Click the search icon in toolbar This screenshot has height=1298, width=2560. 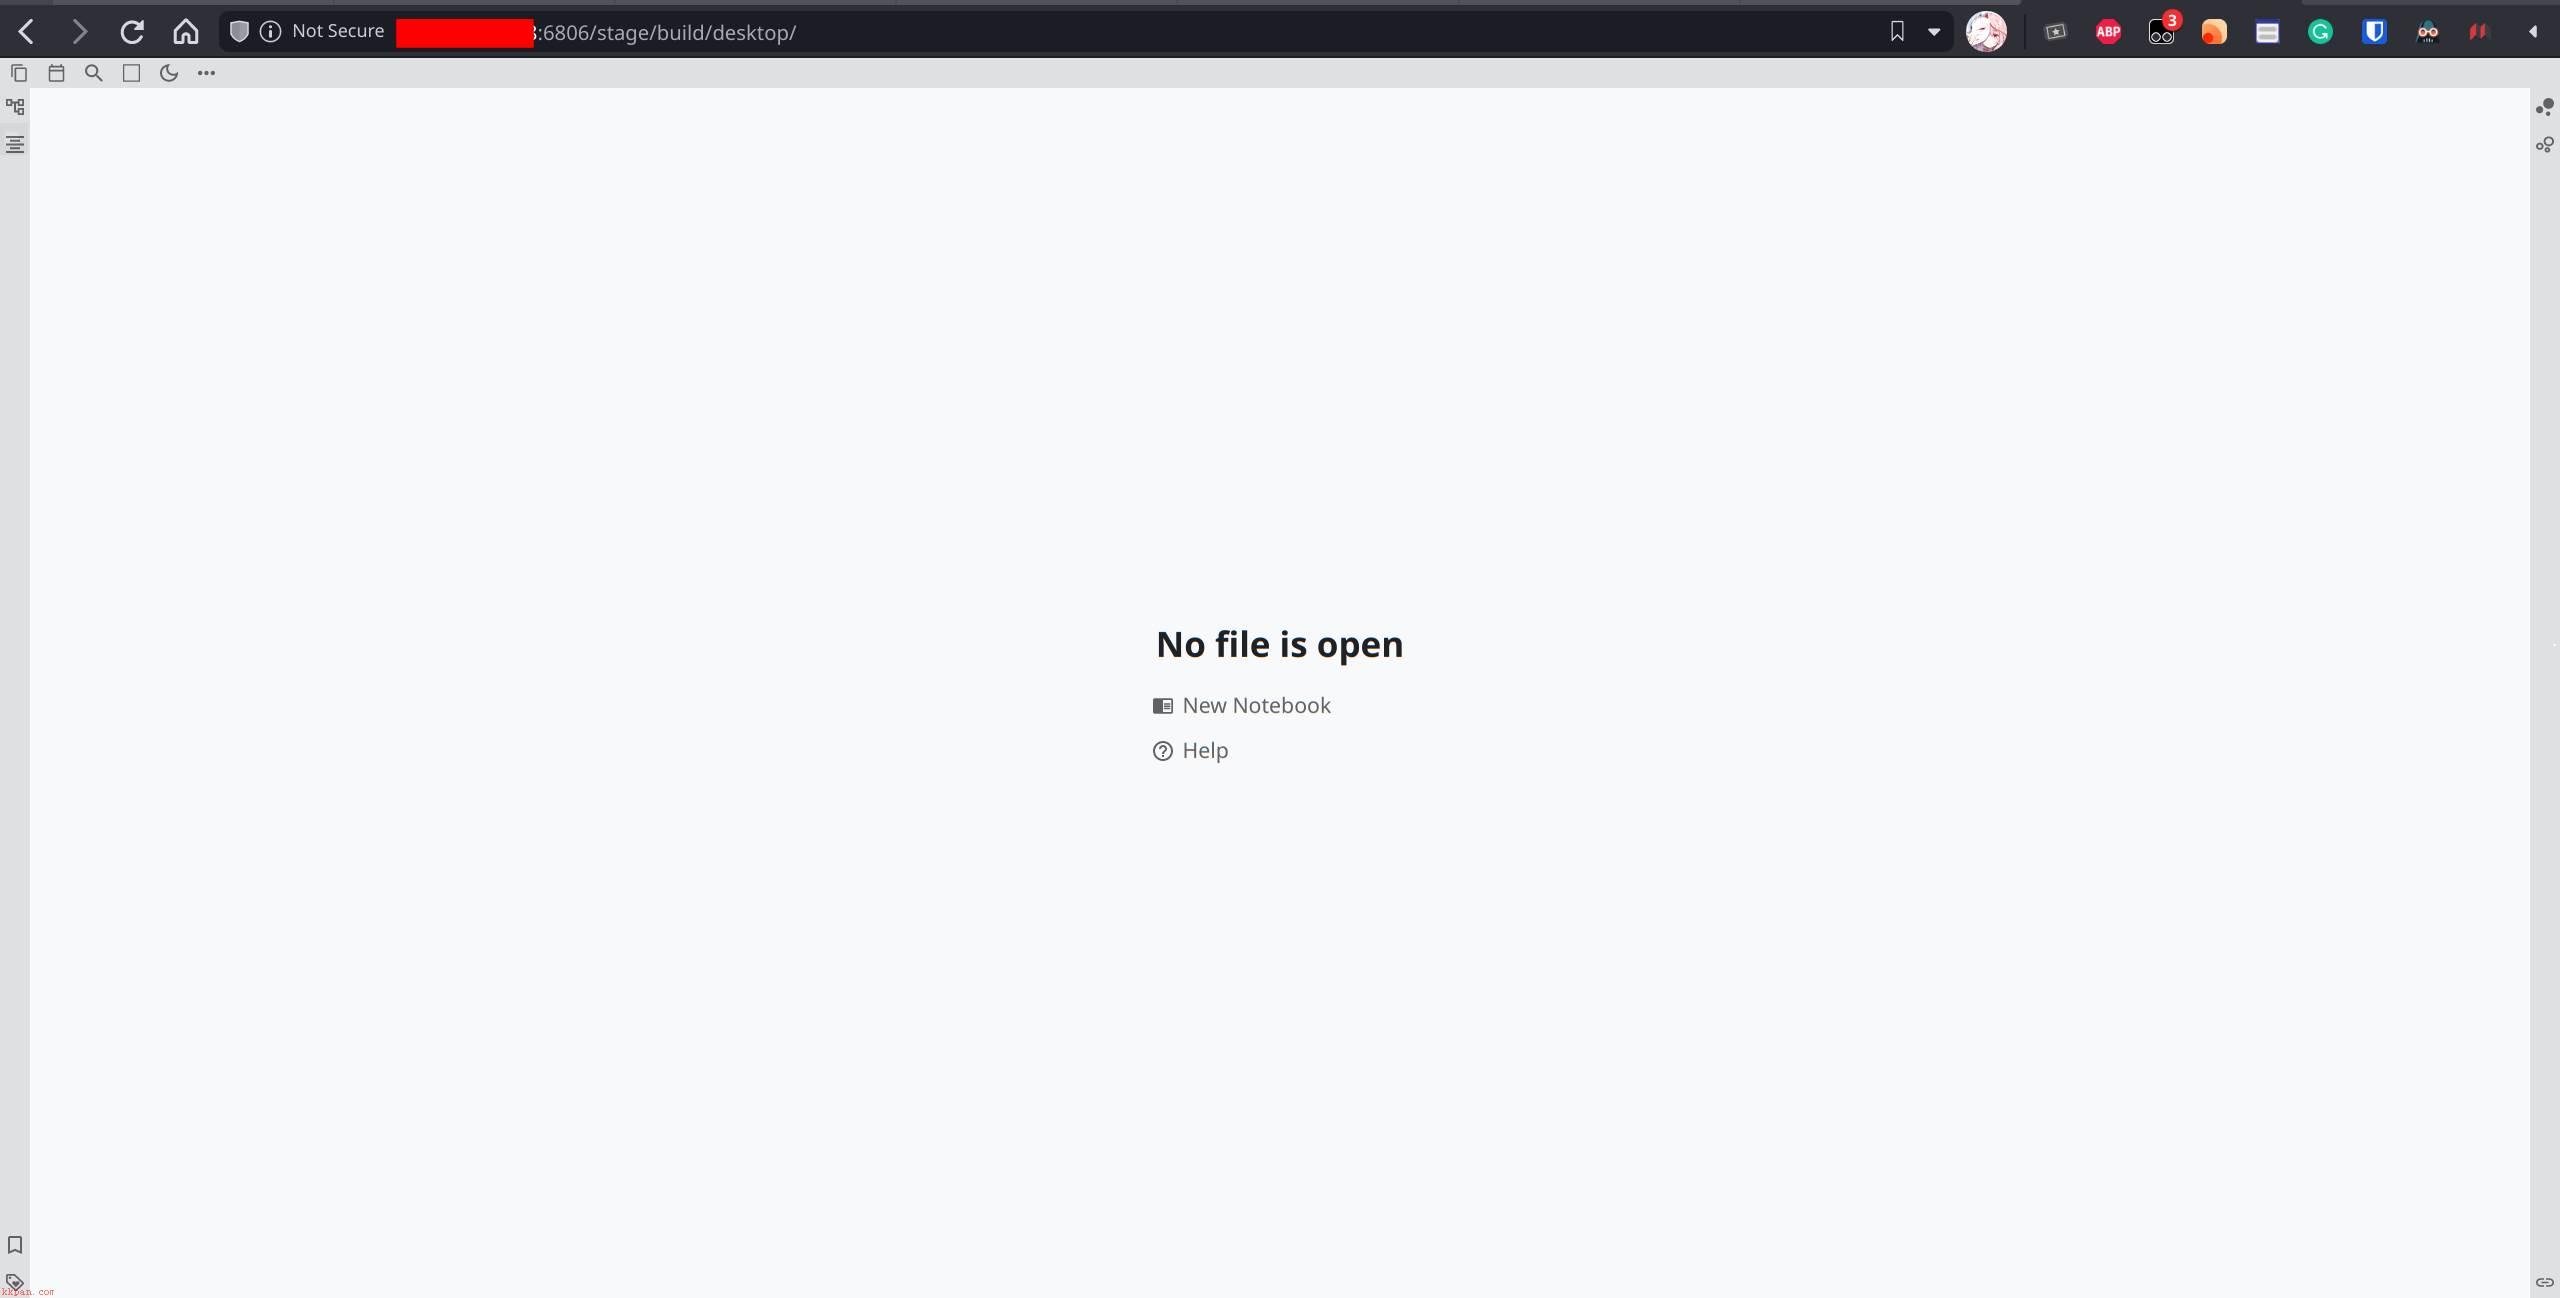click(x=94, y=73)
